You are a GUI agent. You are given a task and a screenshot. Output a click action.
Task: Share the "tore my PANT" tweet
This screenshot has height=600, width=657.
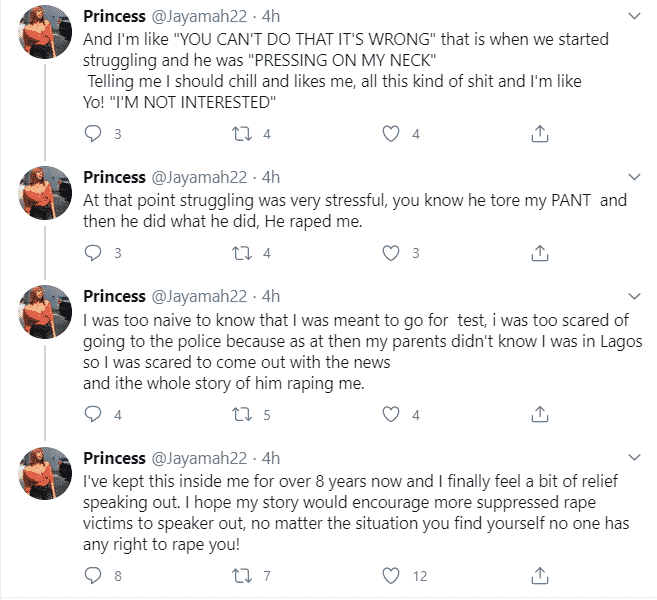tap(538, 253)
